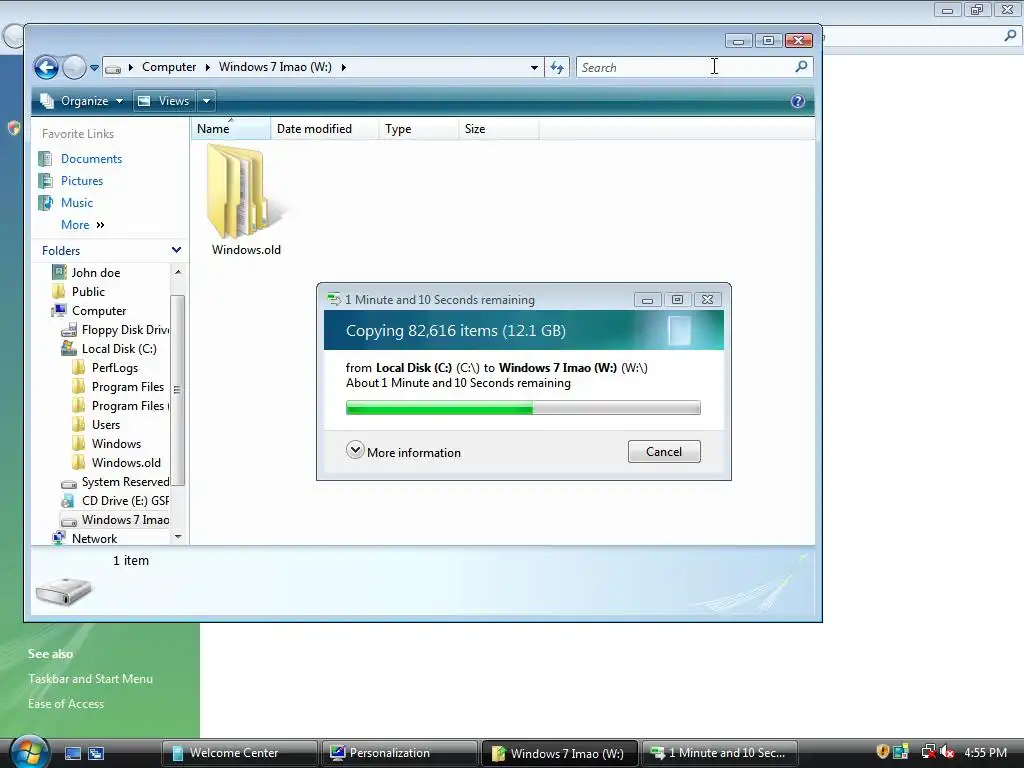Open Music favorite link
Image resolution: width=1024 pixels, height=768 pixels.
pos(76,203)
